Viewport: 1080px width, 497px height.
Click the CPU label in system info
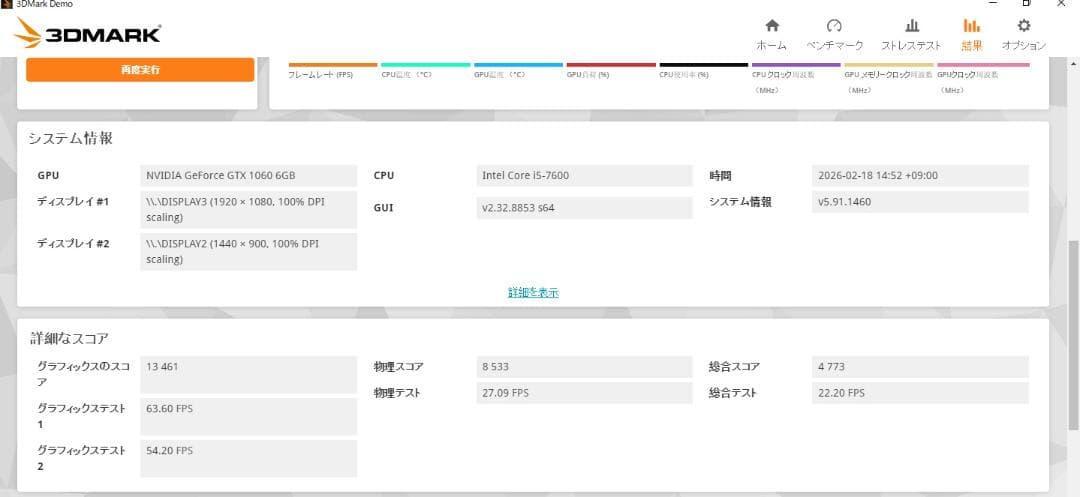pos(384,176)
